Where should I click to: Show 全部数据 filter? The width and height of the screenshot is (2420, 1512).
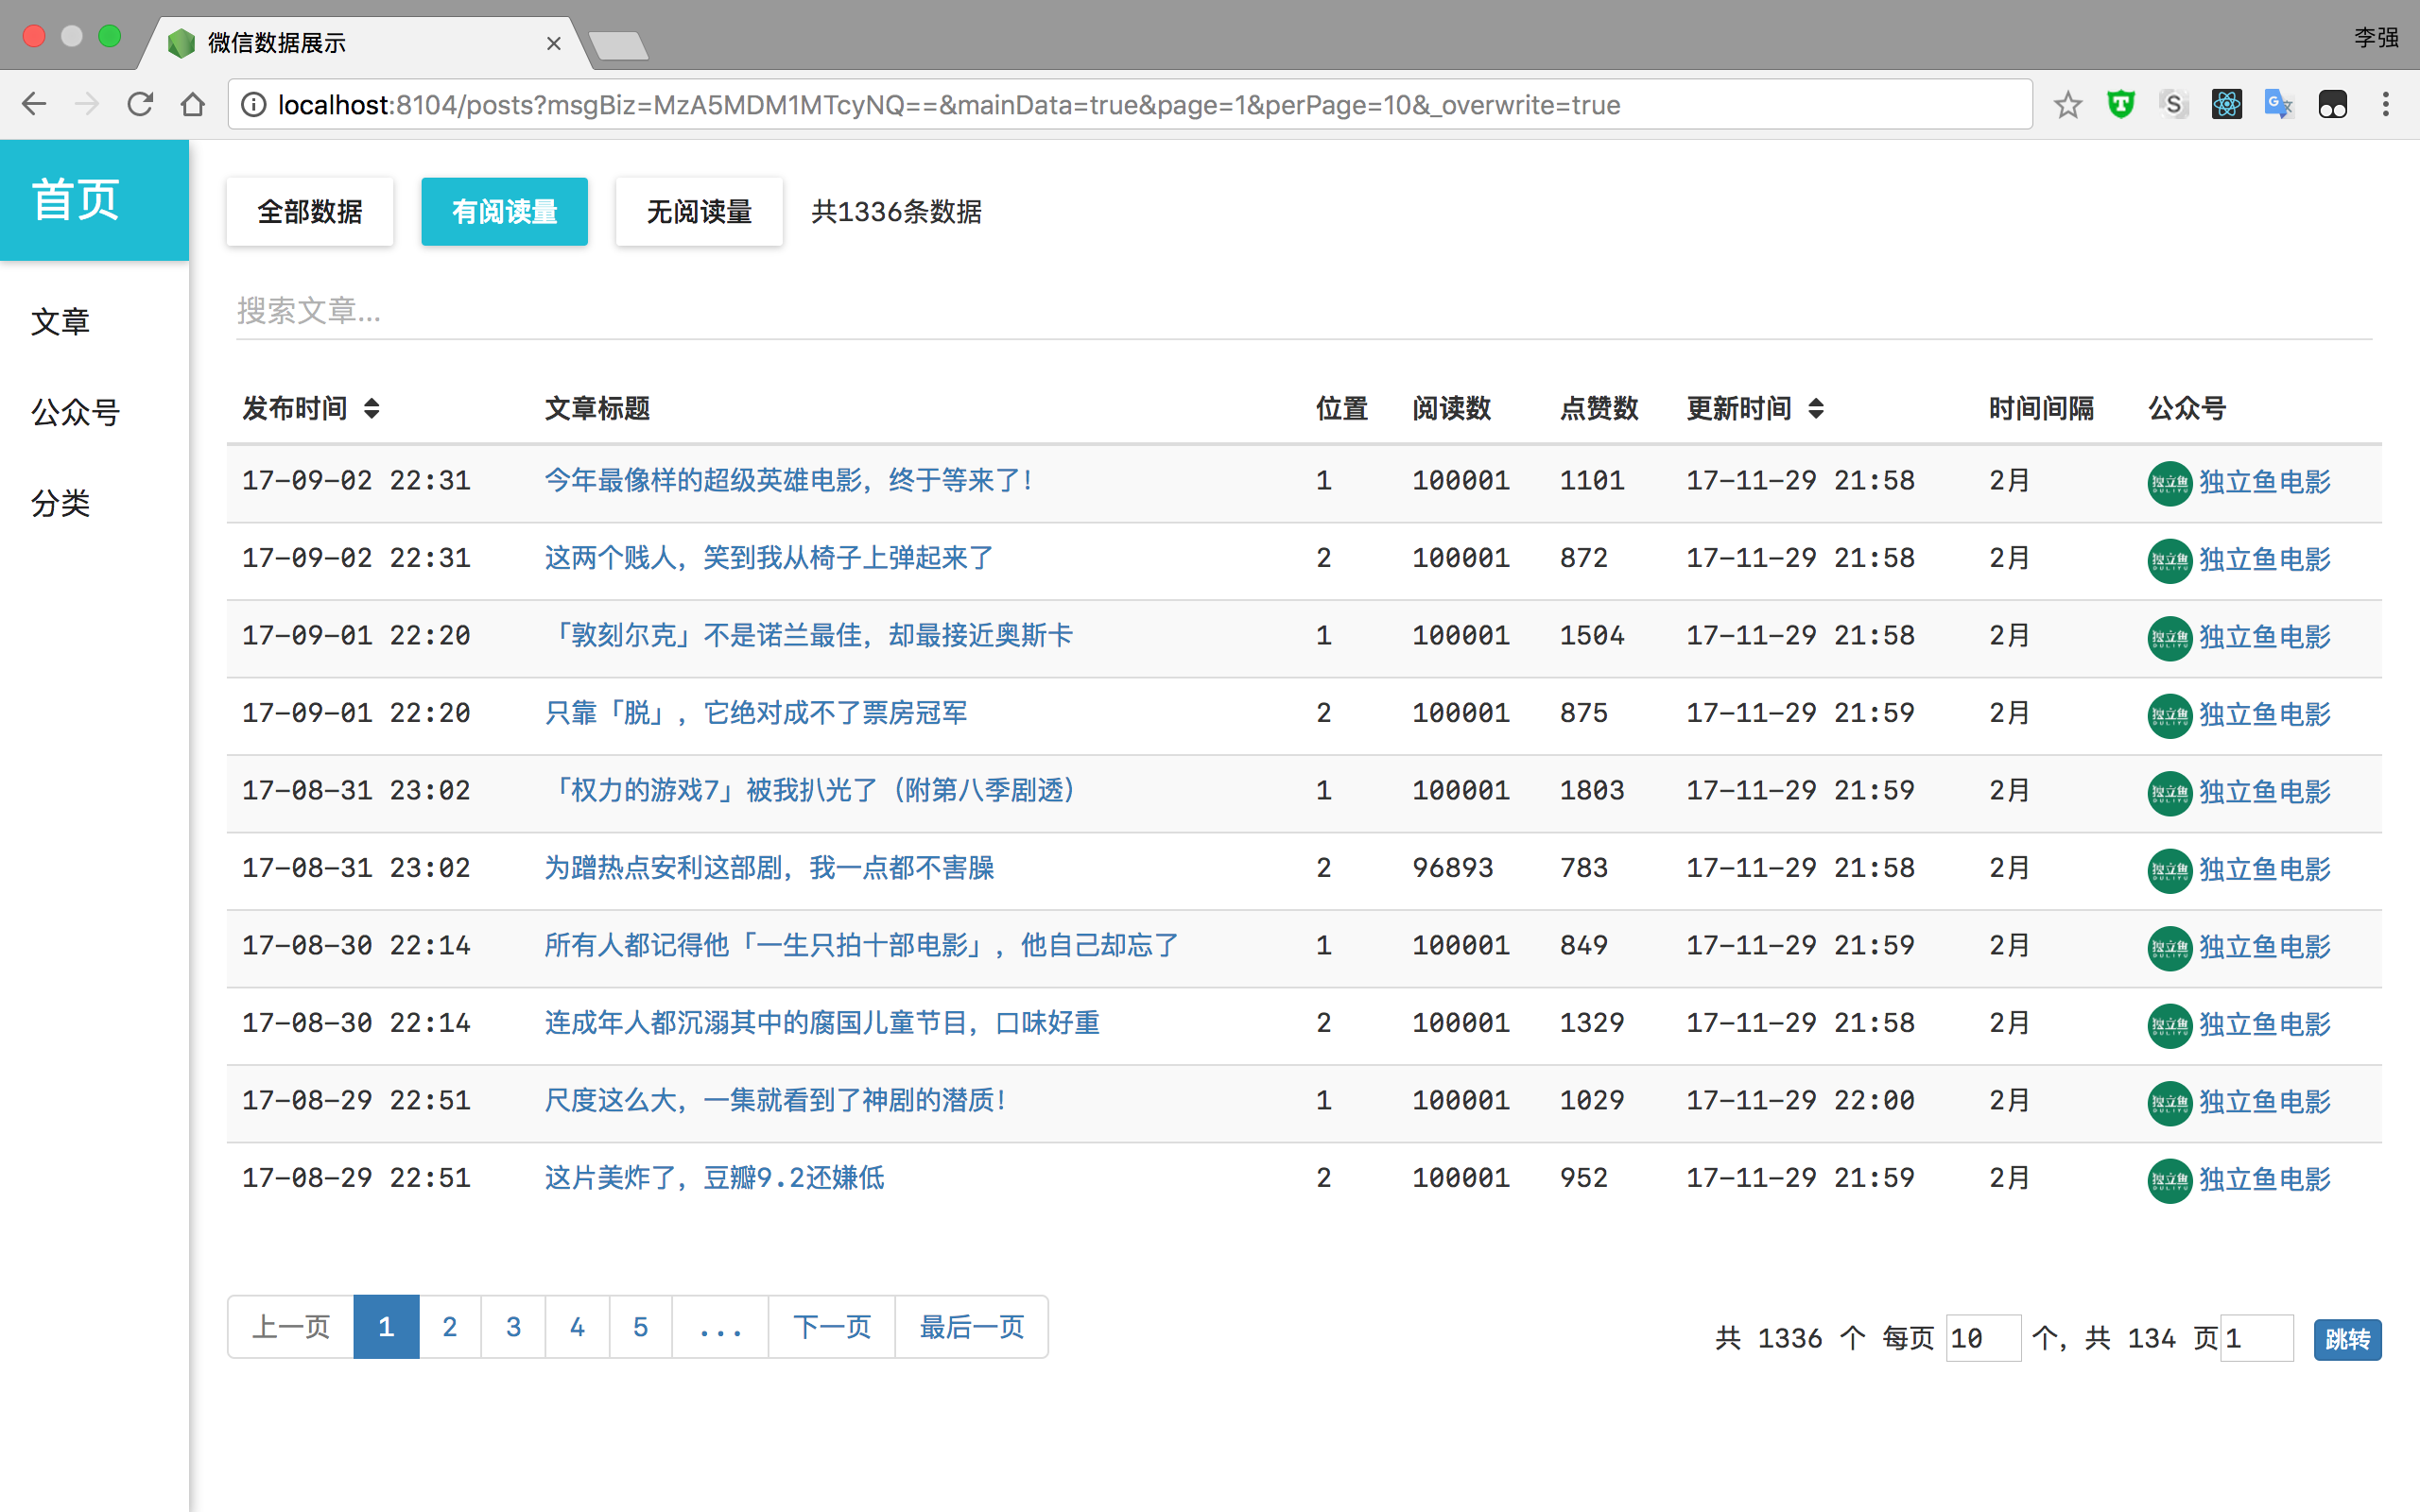[x=310, y=212]
